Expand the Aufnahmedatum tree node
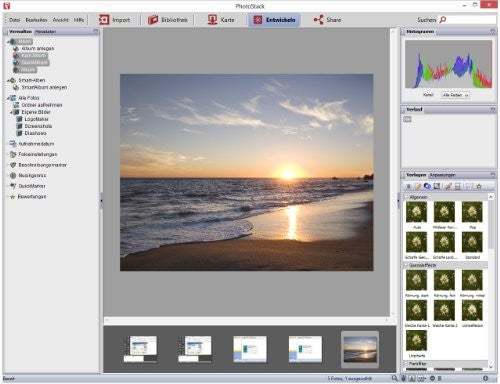500x384 pixels. (x=8, y=144)
